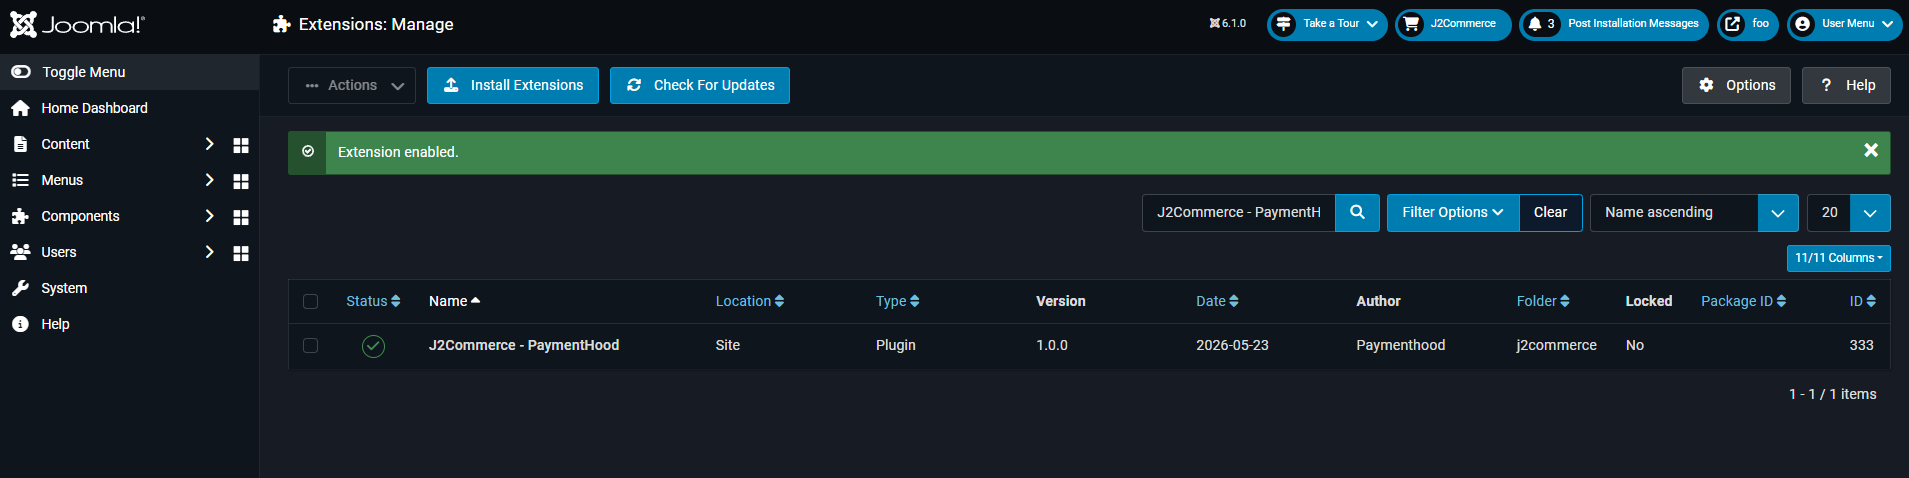Click the magnifier search button
This screenshot has height=478, width=1909.
point(1357,212)
